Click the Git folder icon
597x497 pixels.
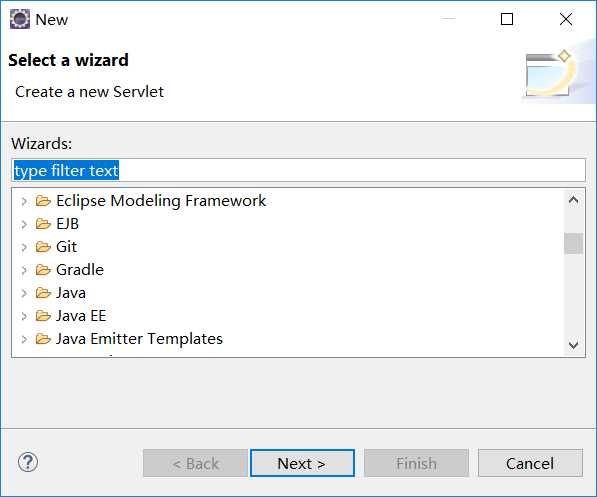[43, 247]
